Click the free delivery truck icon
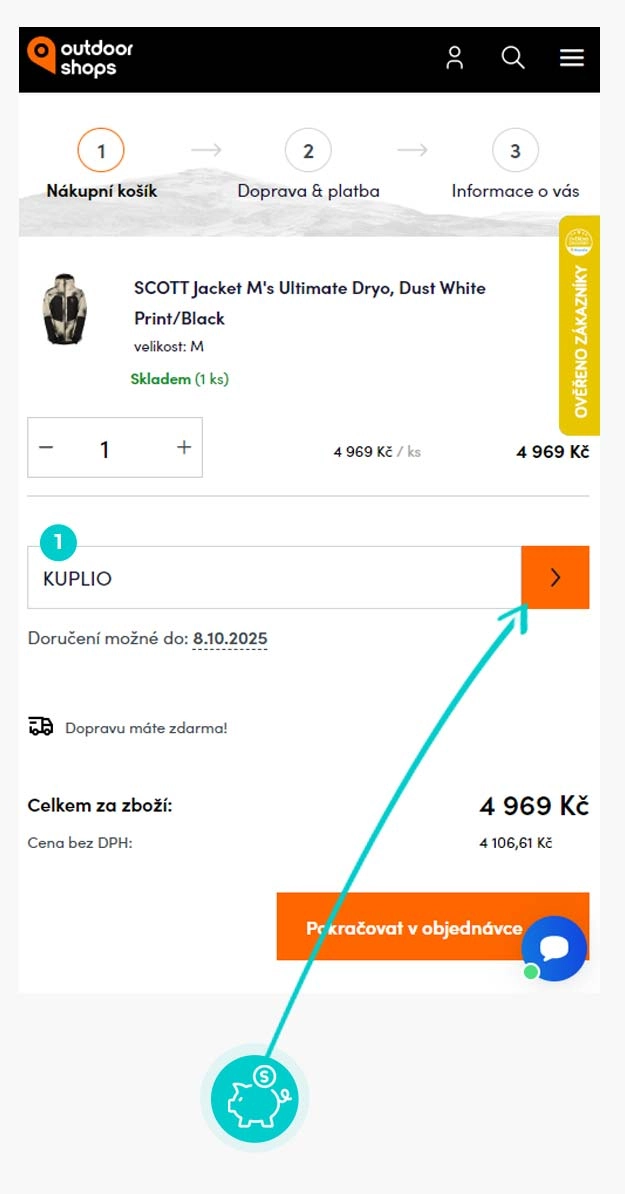The image size is (625, 1194). 41,727
